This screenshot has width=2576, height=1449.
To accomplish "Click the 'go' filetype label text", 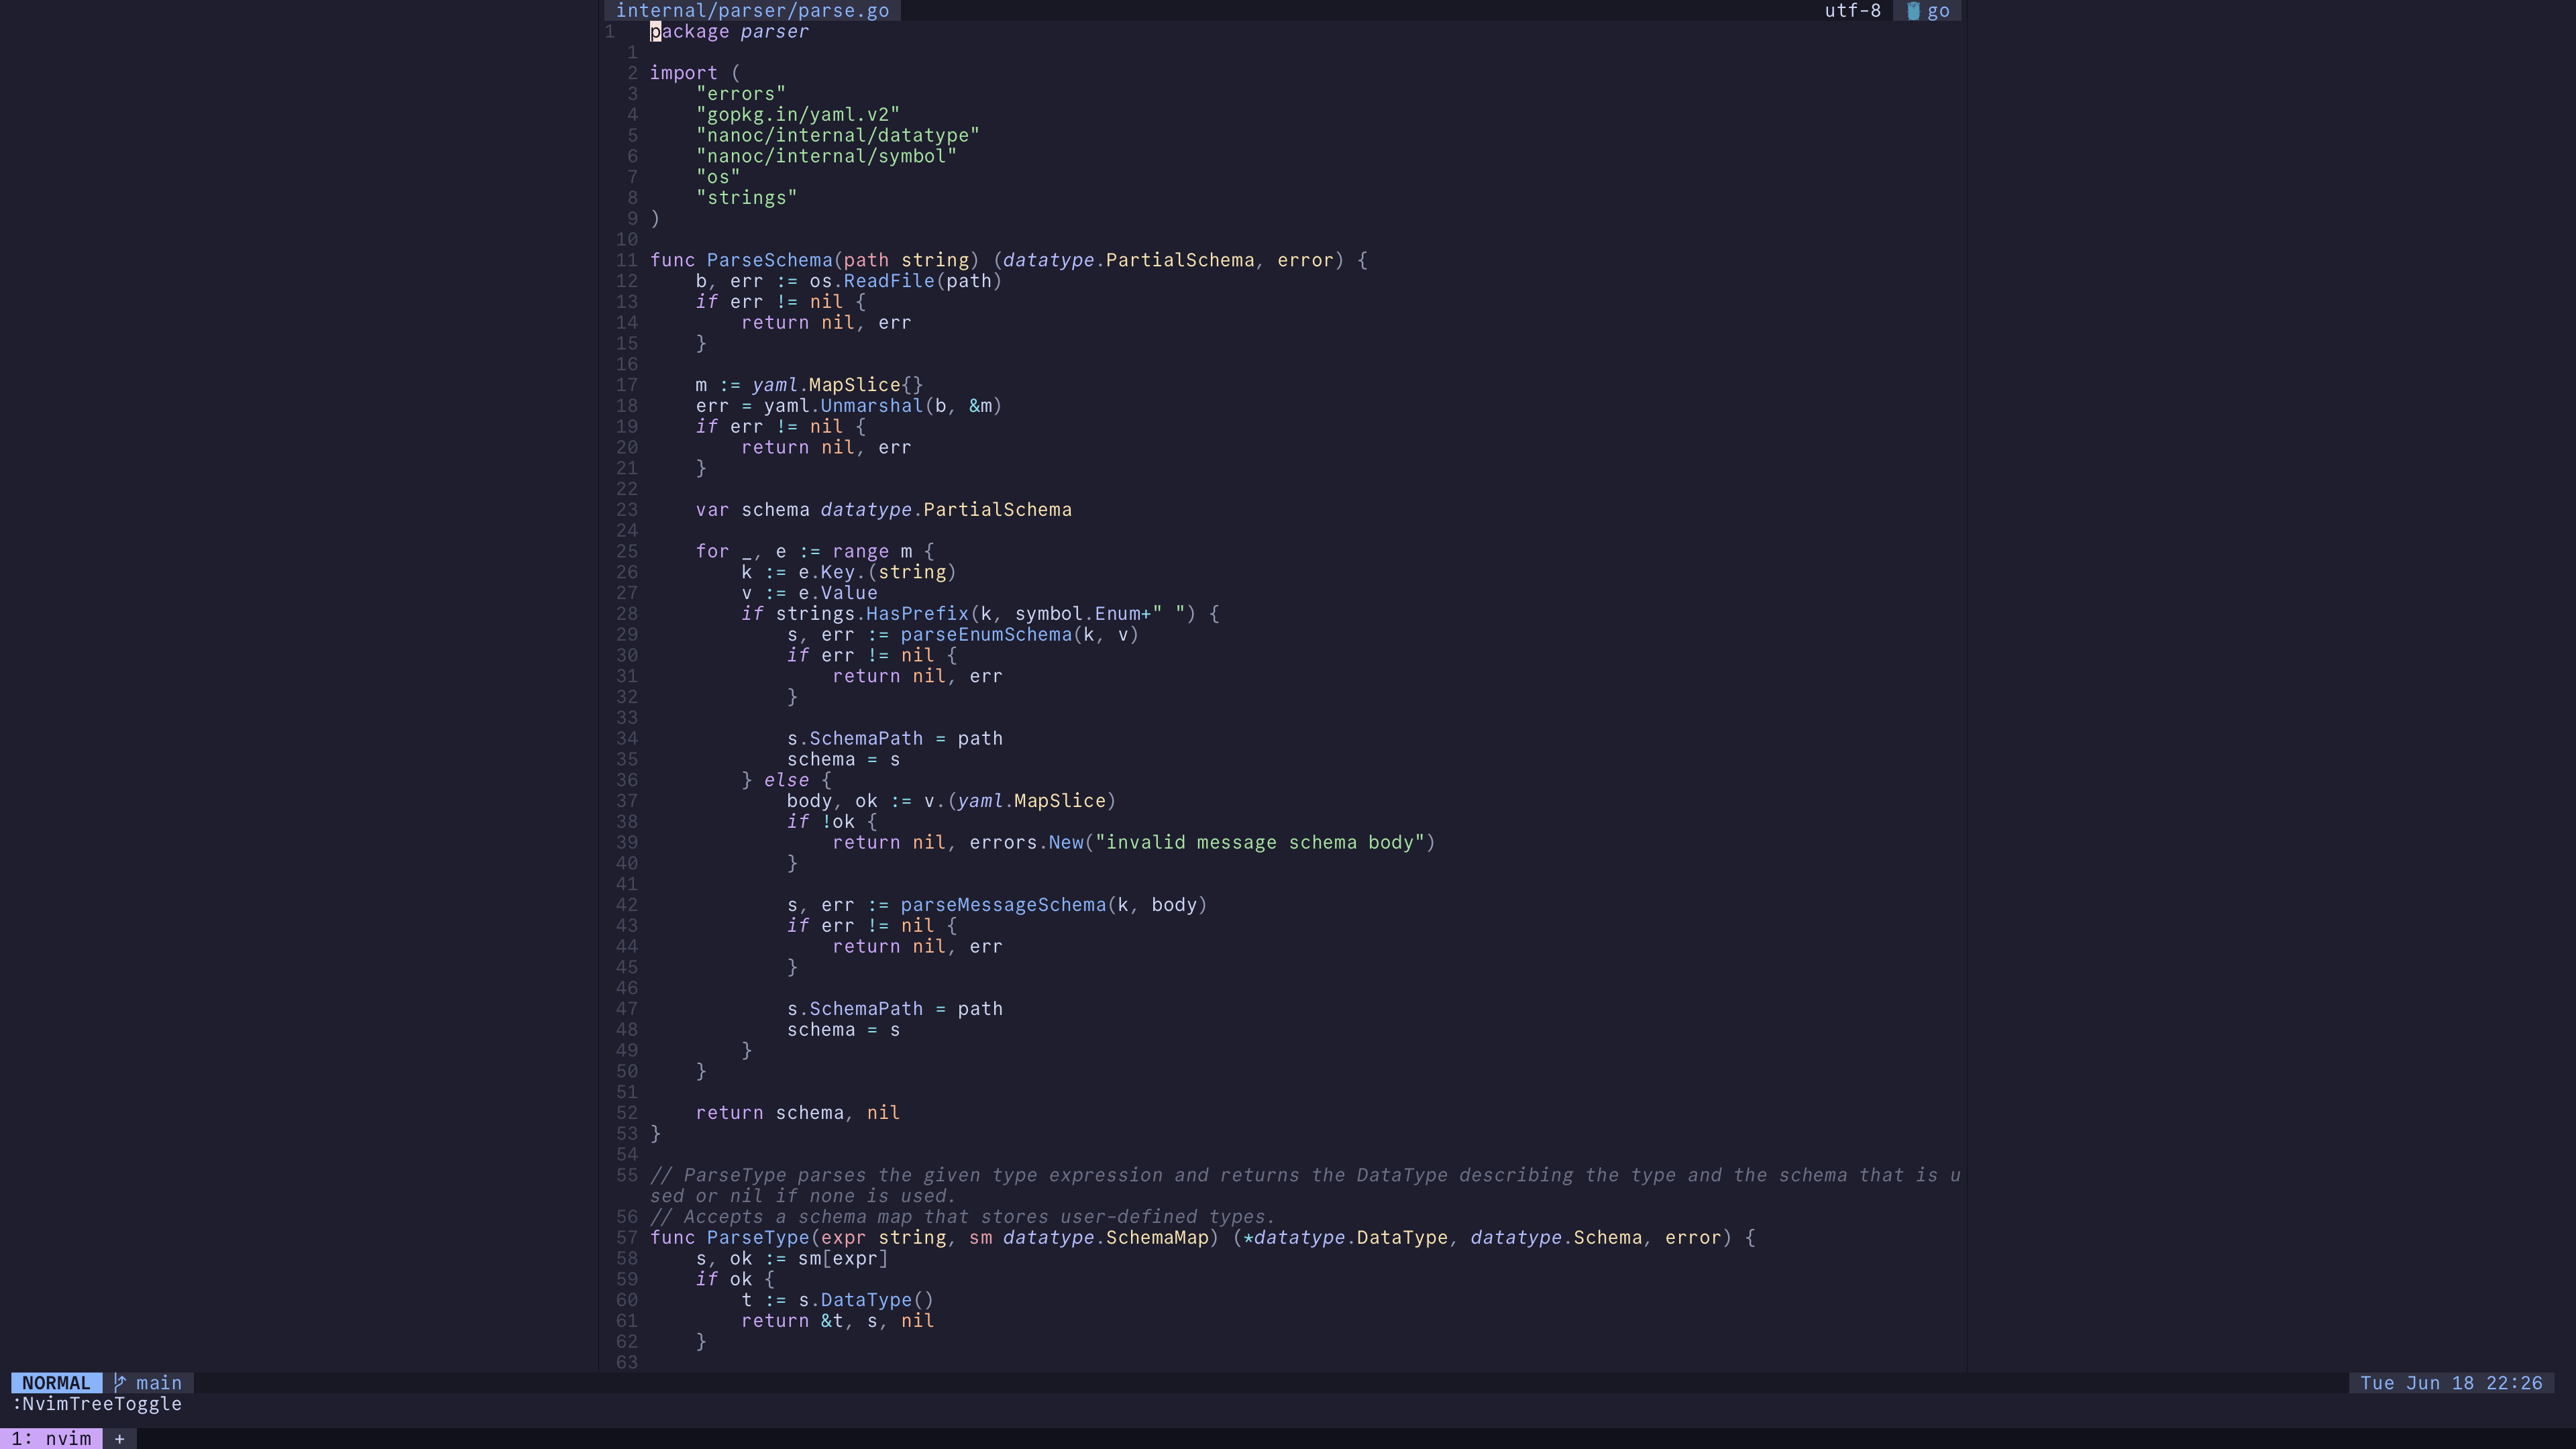I will [1938, 11].
